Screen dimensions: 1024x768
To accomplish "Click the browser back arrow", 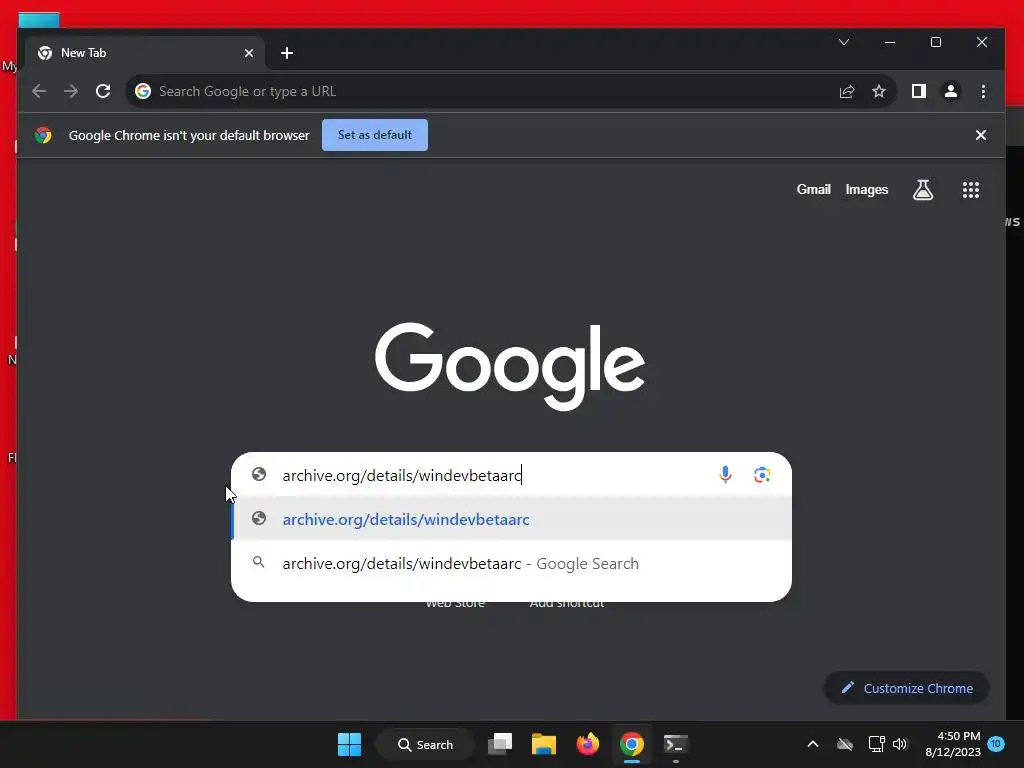I will pos(39,91).
